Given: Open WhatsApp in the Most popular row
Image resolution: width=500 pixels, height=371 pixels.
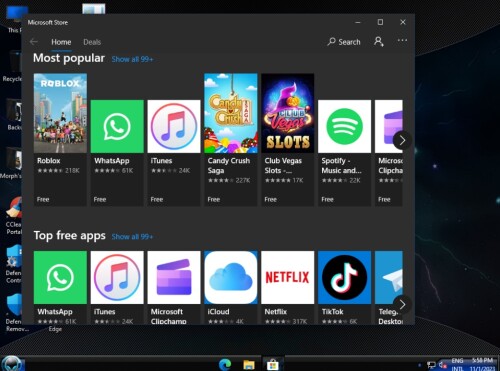Looking at the screenshot, I should pyautogui.click(x=117, y=153).
